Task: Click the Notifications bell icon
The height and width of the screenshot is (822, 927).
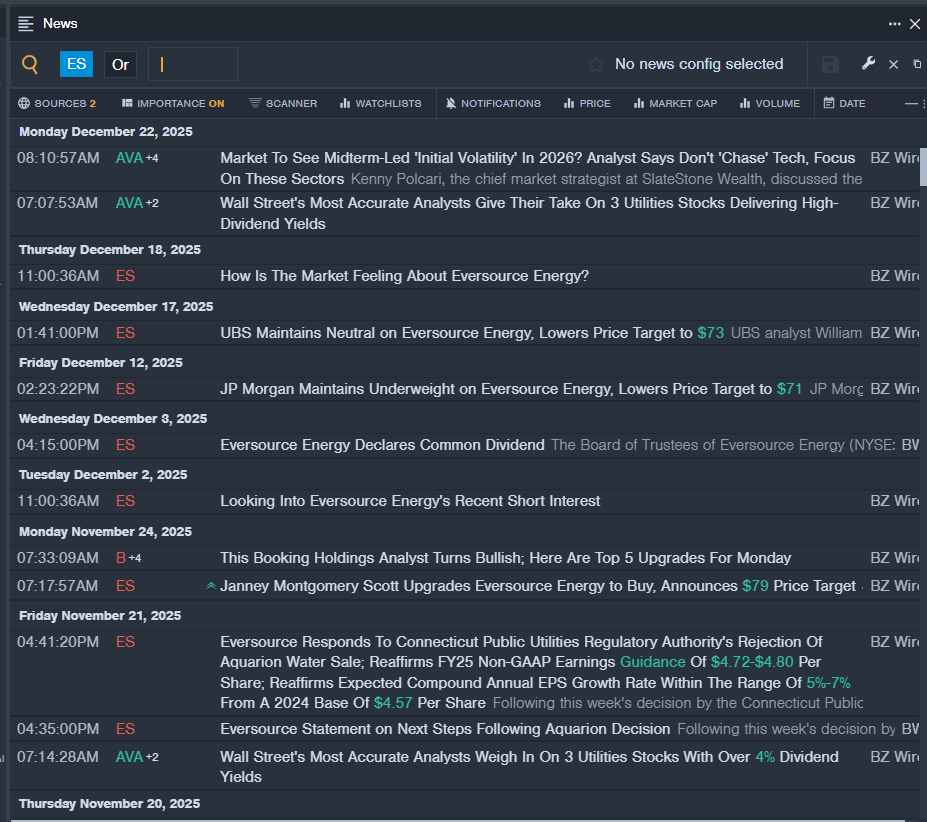Action: pyautogui.click(x=454, y=103)
